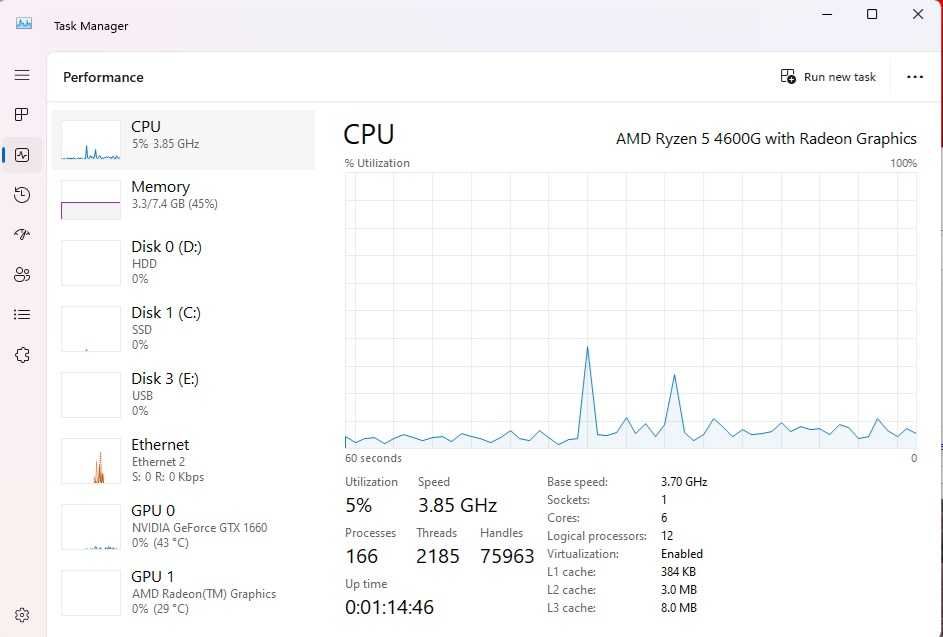The image size is (943, 637).
Task: Open the Details page icon
Action: point(22,314)
